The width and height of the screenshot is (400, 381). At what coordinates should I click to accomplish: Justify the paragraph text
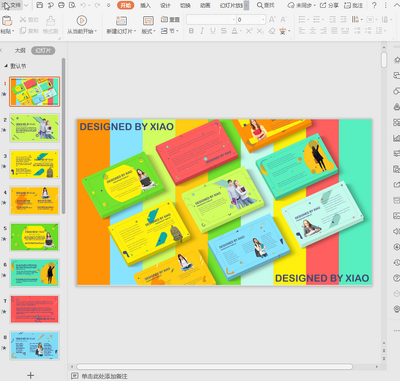[x=334, y=31]
